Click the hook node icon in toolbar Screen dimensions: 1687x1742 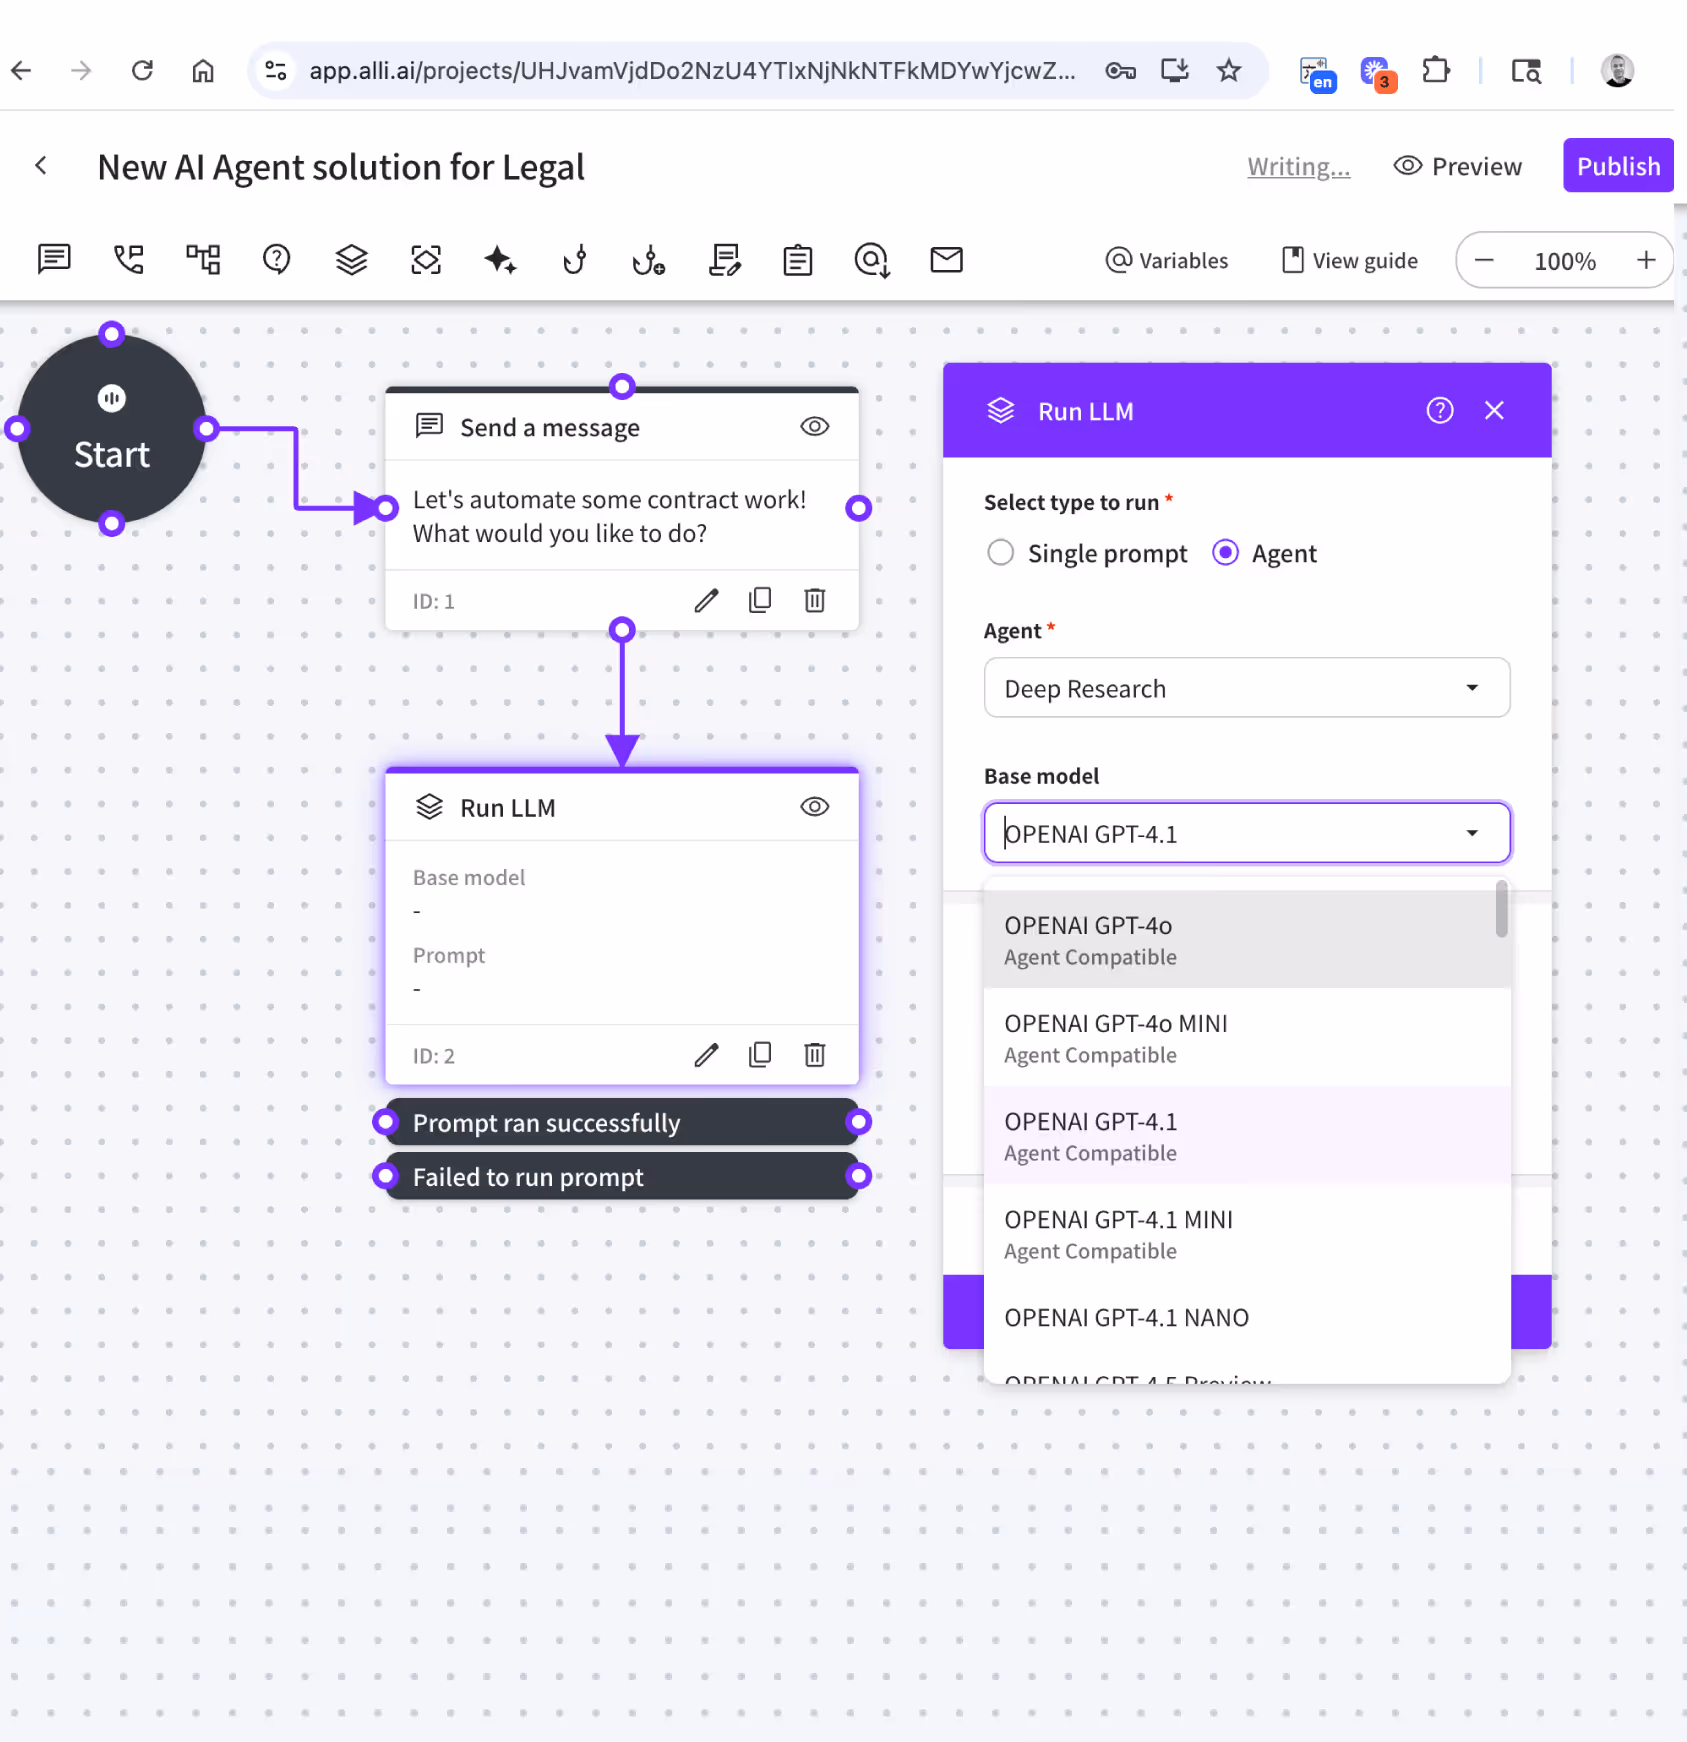click(575, 260)
